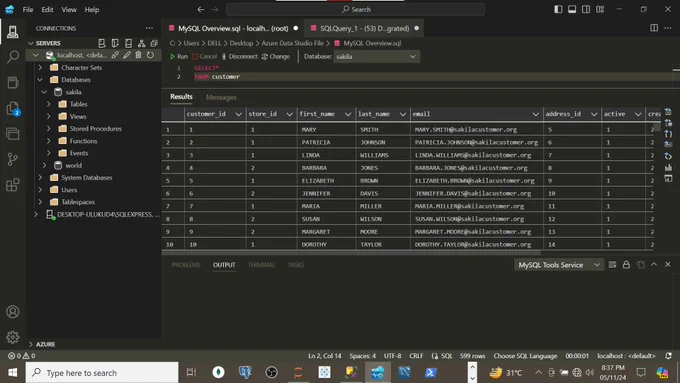Click the UTF-8 encoding status item
Screen dimensions: 680x383
tap(392, 356)
